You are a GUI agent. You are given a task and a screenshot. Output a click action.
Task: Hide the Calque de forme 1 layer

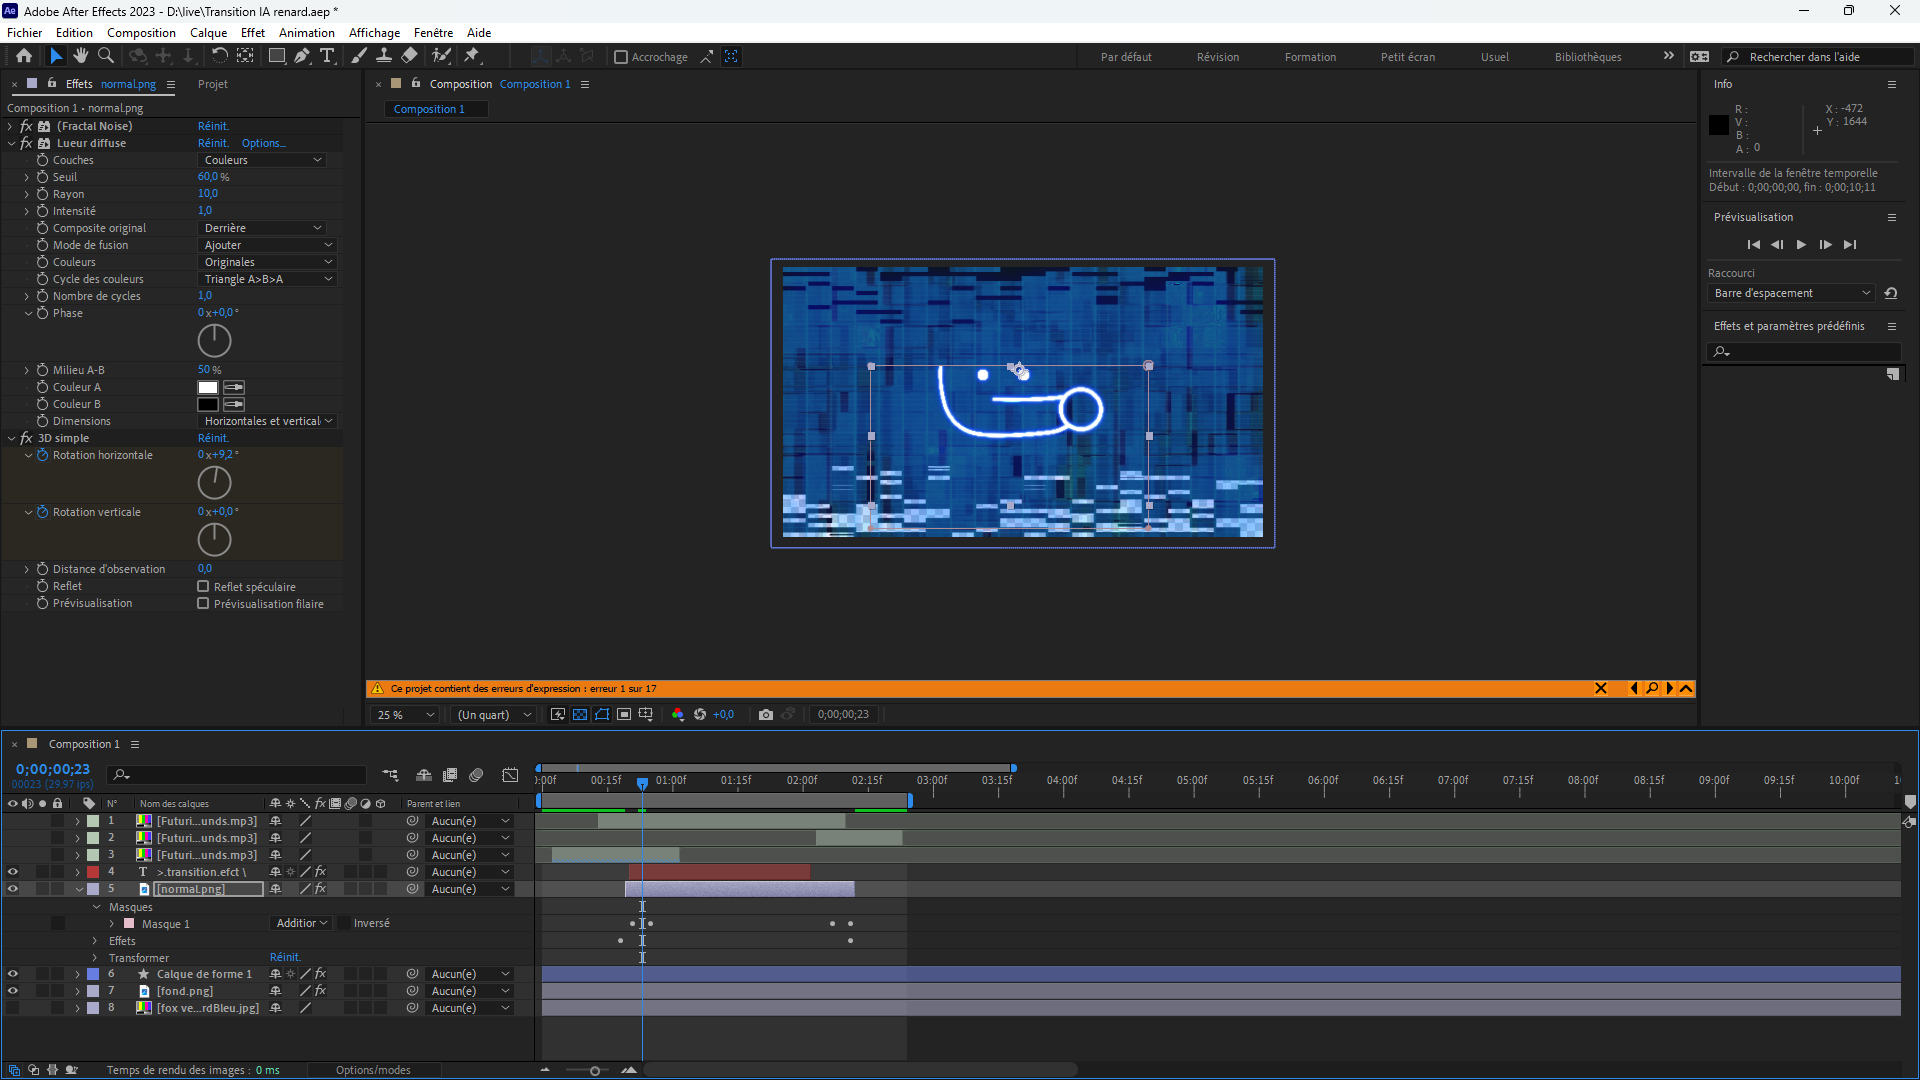point(13,974)
